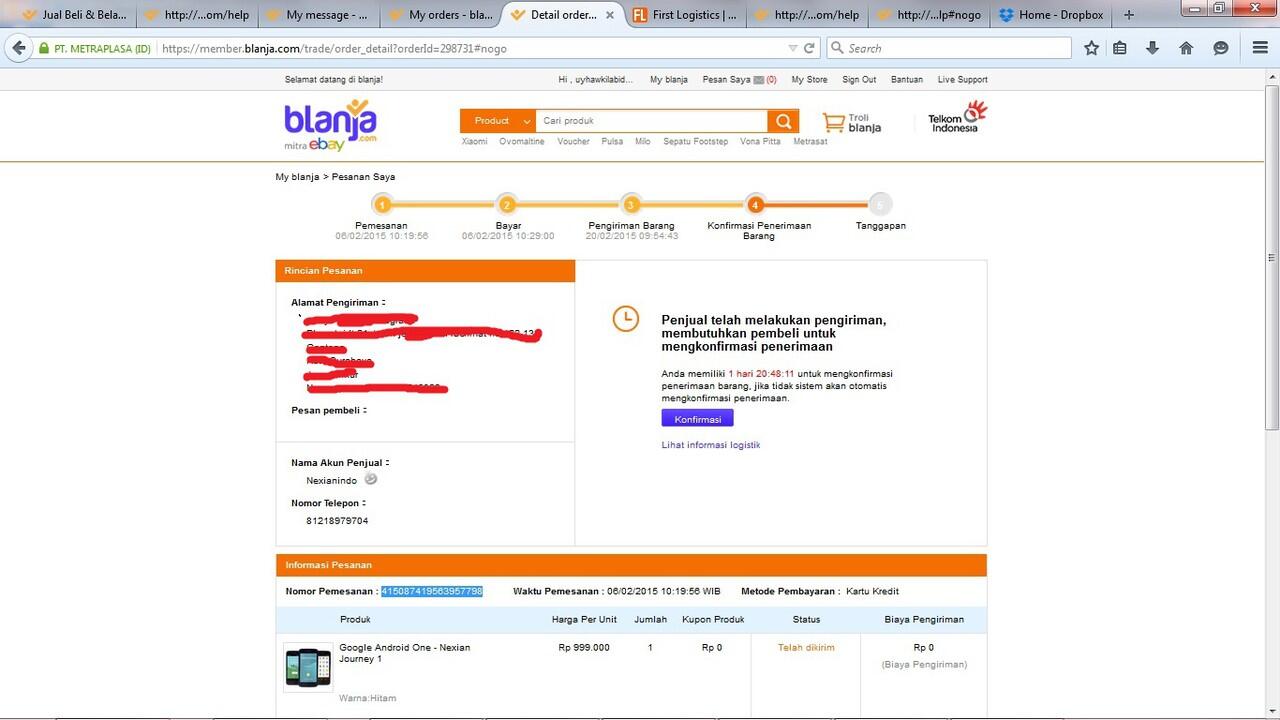Open the My Store link
1280x720 pixels.
809,80
